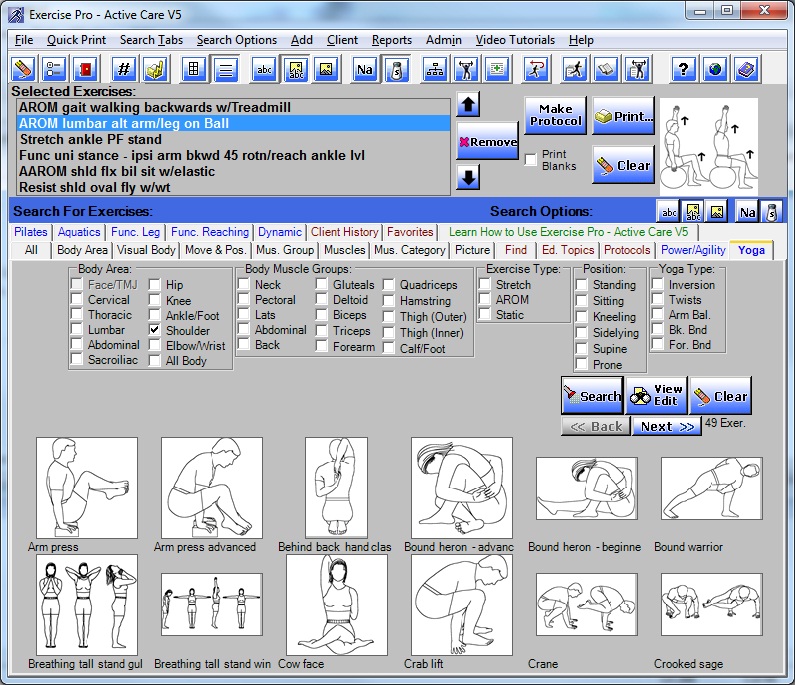Click the Na toolbar icon
This screenshot has width=795, height=685.
pos(365,69)
